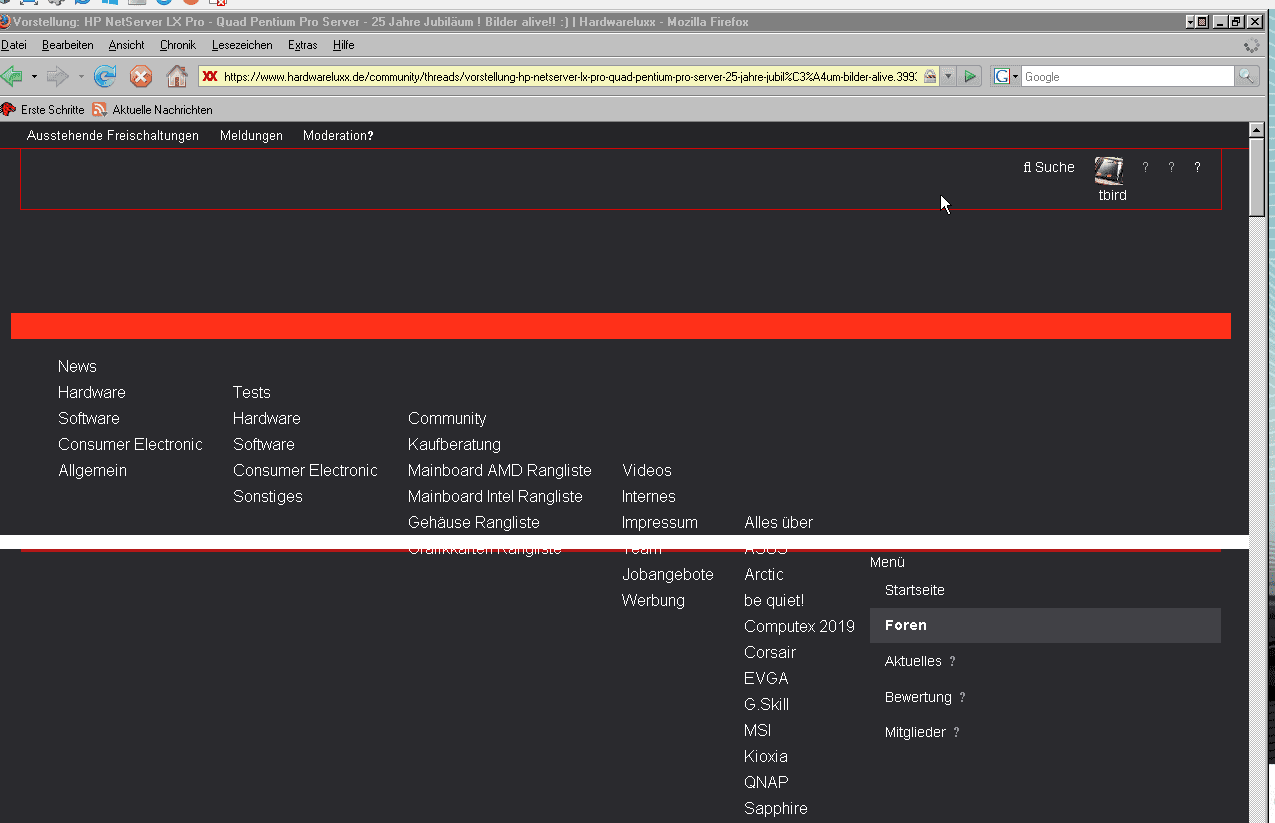Open the Sapphire brand link
This screenshot has width=1275, height=823.
point(776,808)
